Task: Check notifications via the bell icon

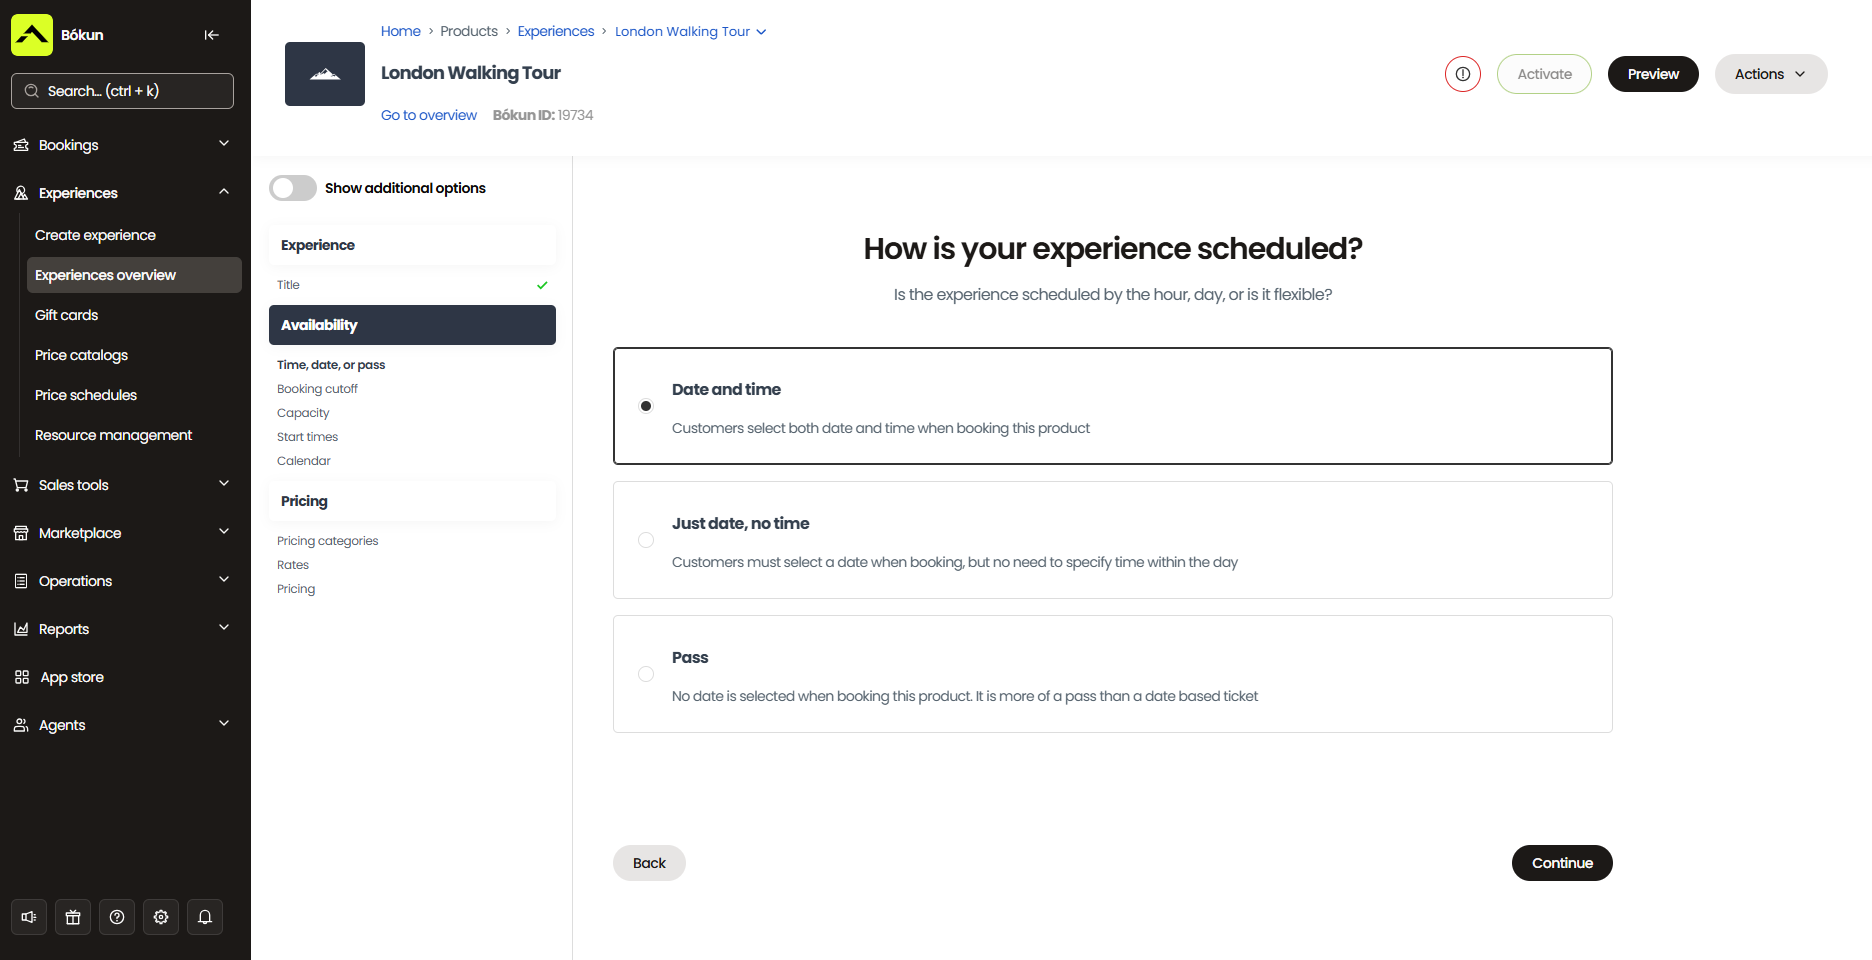Action: point(204,916)
